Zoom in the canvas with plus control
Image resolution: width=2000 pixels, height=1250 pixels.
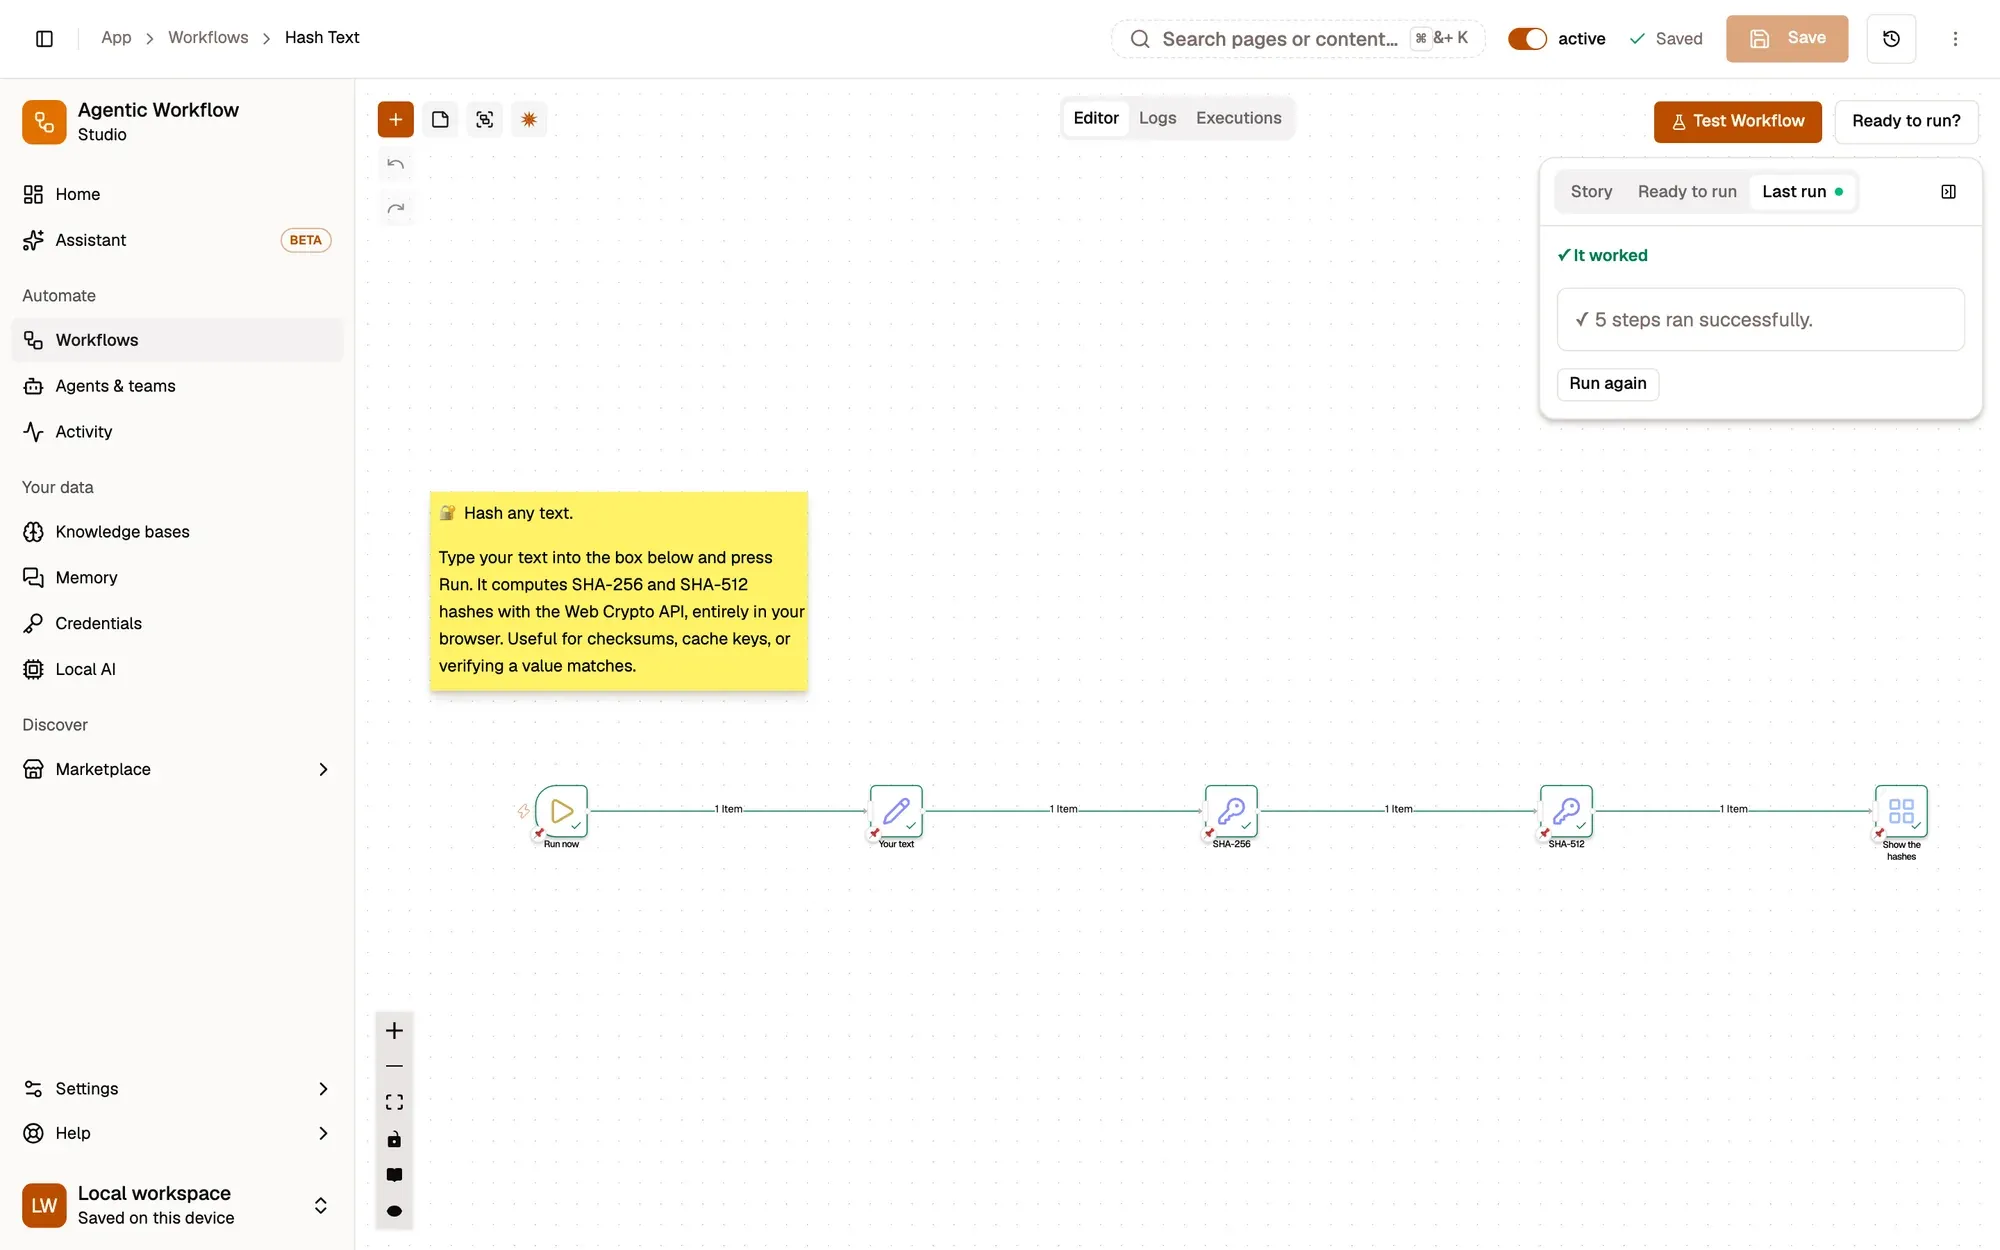394,1030
